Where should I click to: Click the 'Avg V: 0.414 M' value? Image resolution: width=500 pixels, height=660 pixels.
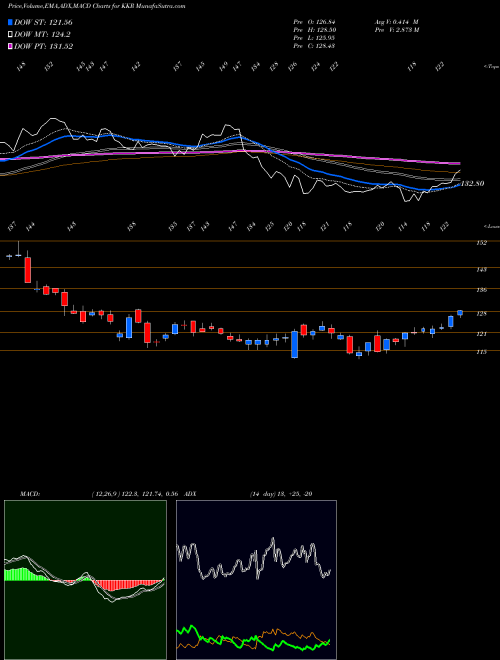pyautogui.click(x=396, y=22)
